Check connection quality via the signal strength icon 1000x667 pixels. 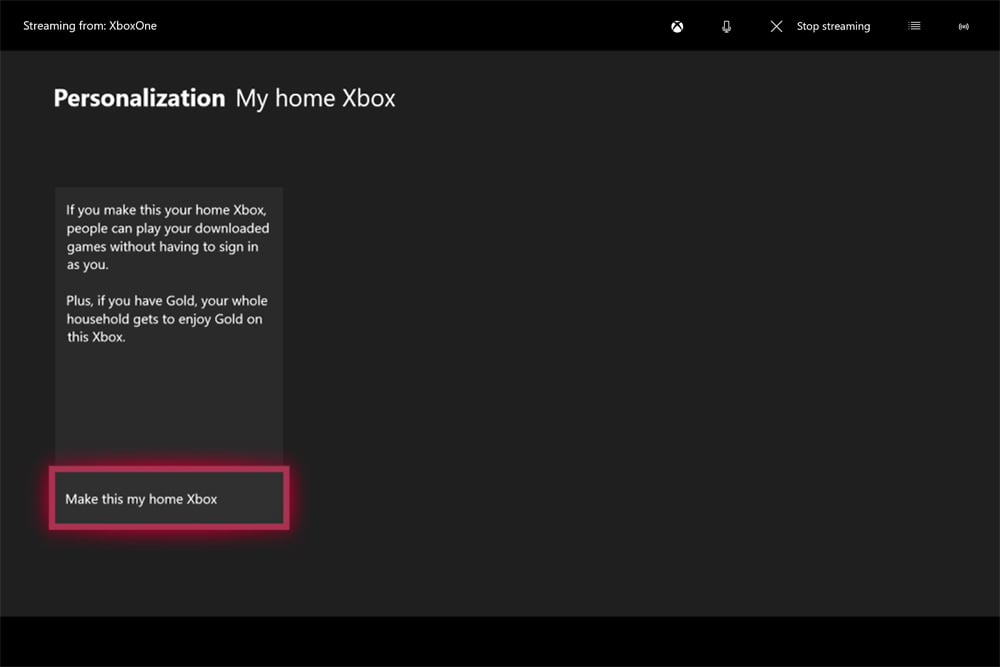(963, 26)
